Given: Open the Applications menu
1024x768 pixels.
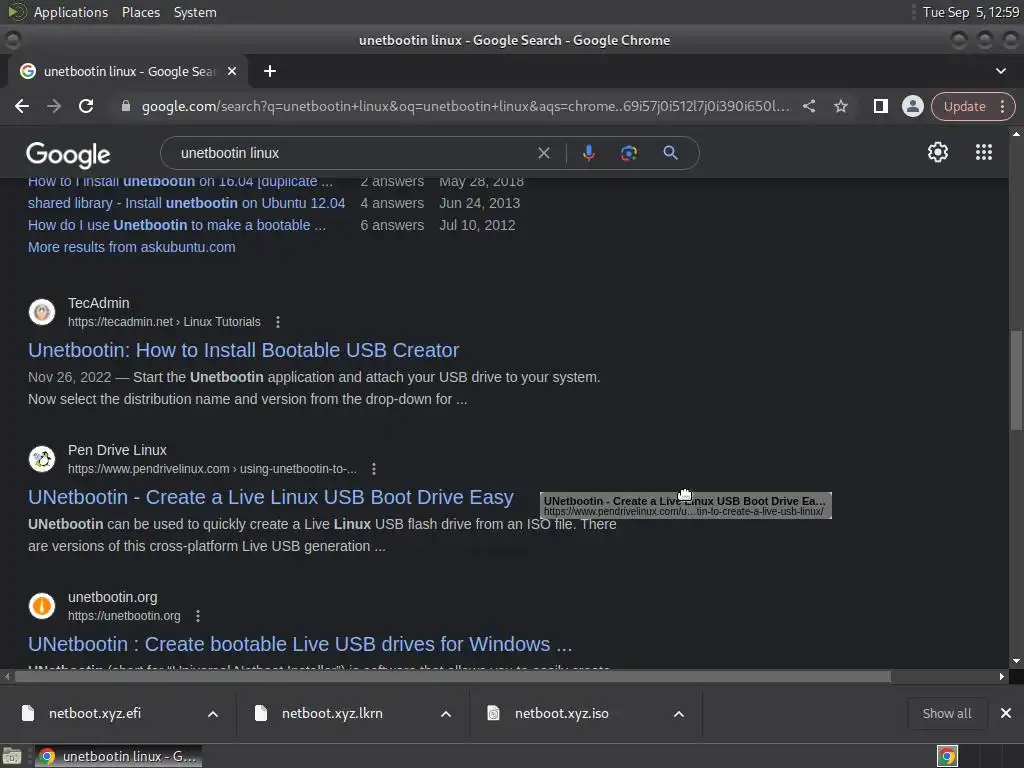Looking at the screenshot, I should point(71,12).
